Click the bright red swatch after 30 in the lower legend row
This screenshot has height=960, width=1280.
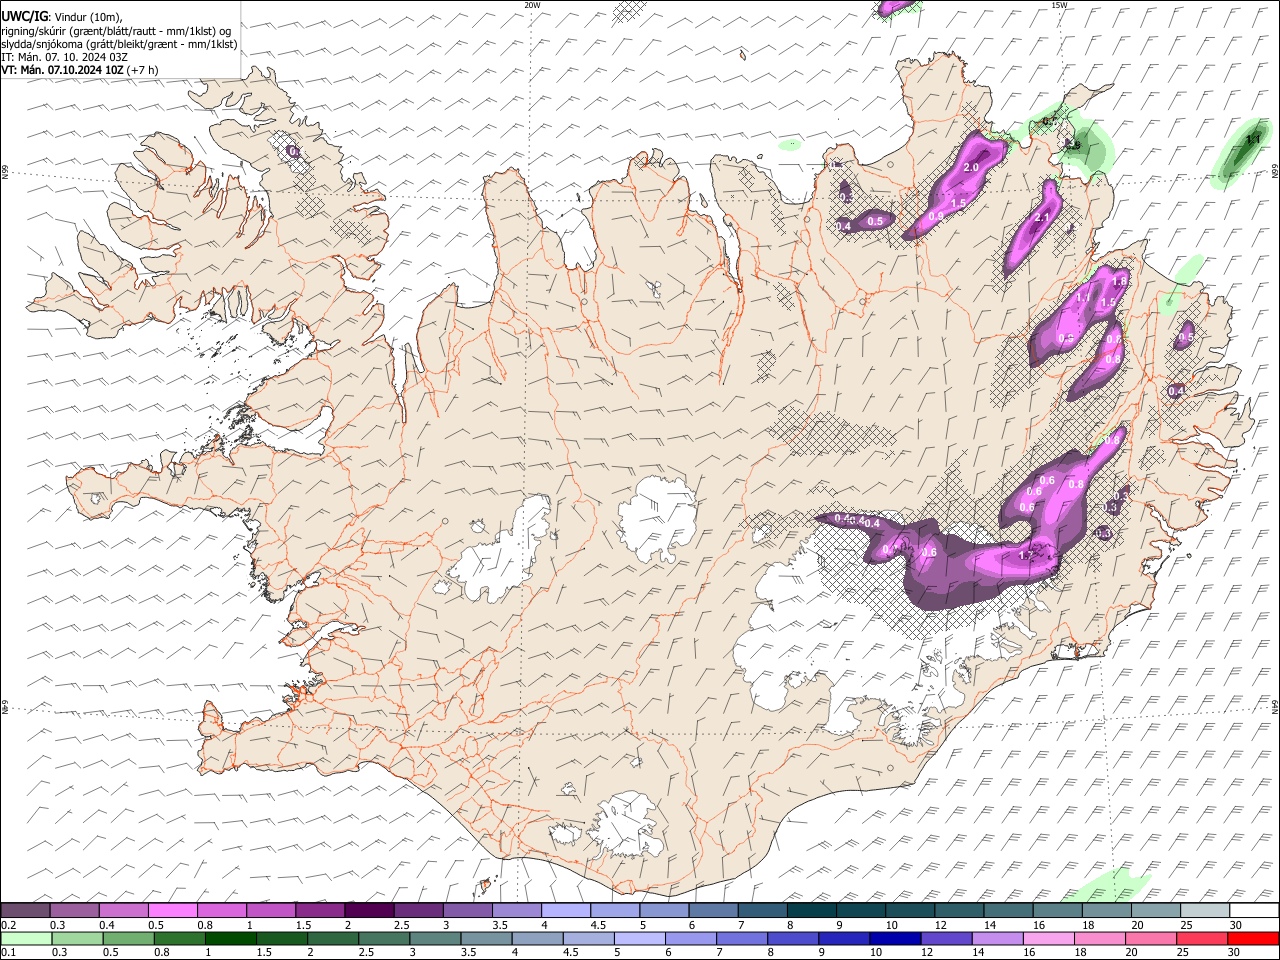click(x=1252, y=939)
